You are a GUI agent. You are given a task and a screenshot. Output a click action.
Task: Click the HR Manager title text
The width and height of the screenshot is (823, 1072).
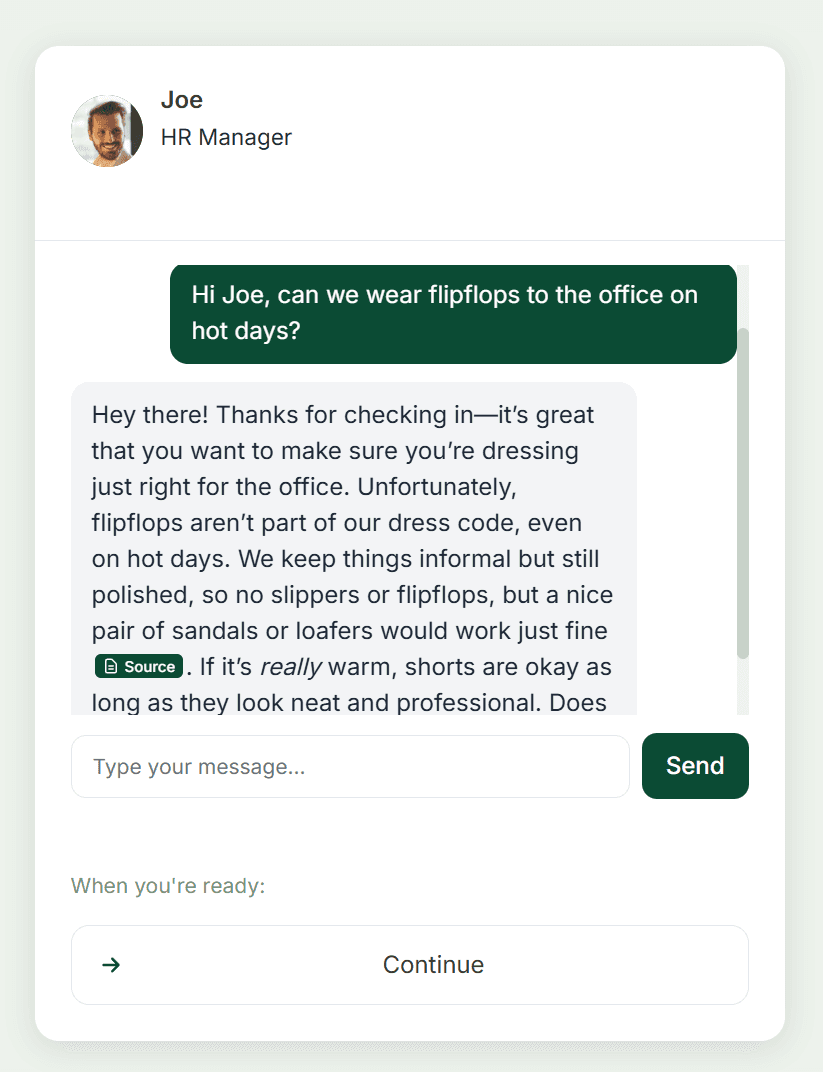pos(226,137)
